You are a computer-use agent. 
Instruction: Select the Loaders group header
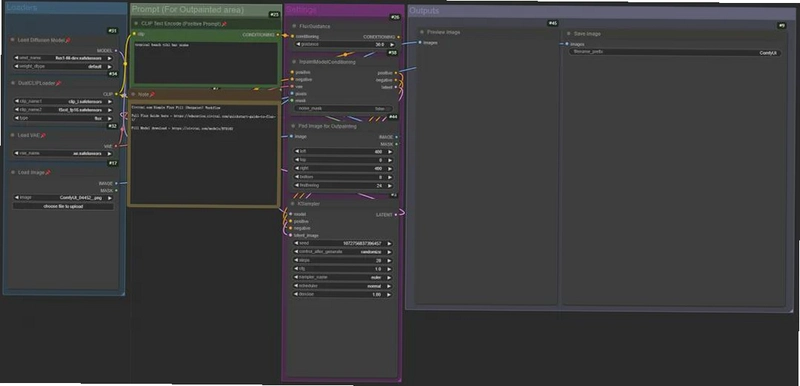tap(64, 8)
